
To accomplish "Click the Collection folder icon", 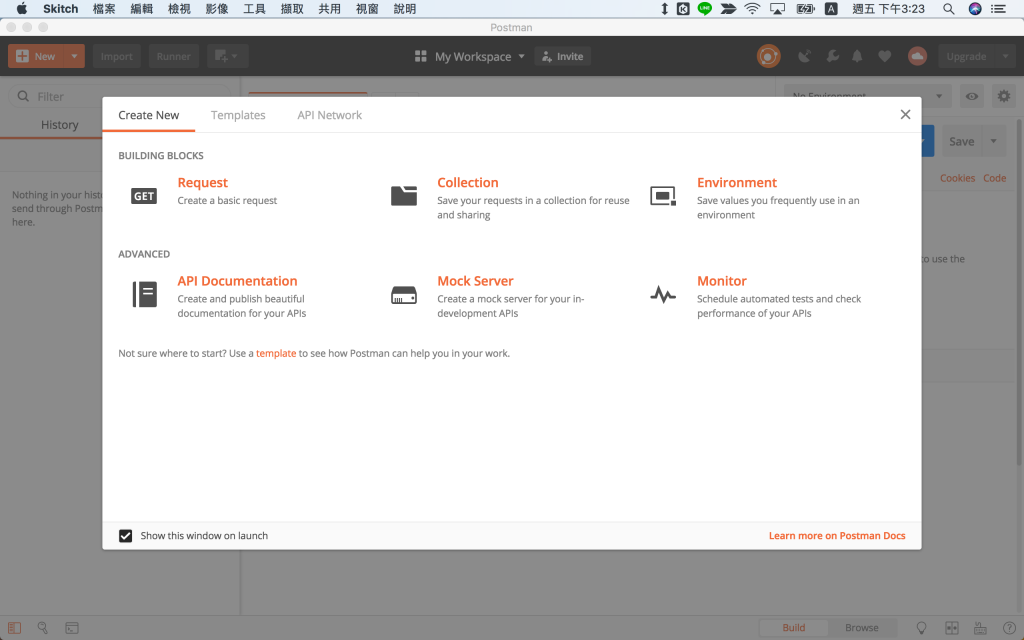I will (x=404, y=196).
